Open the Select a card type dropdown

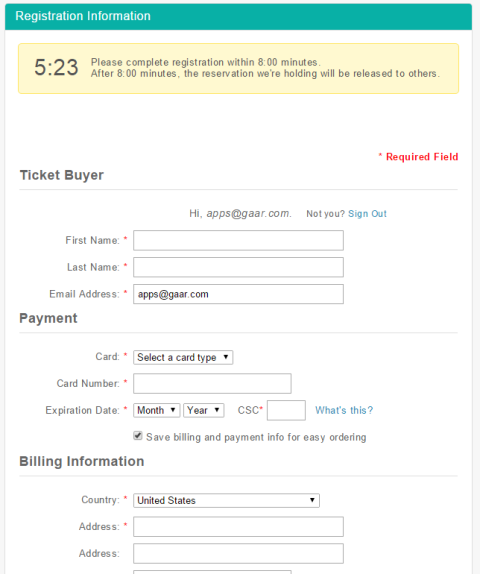tap(183, 357)
